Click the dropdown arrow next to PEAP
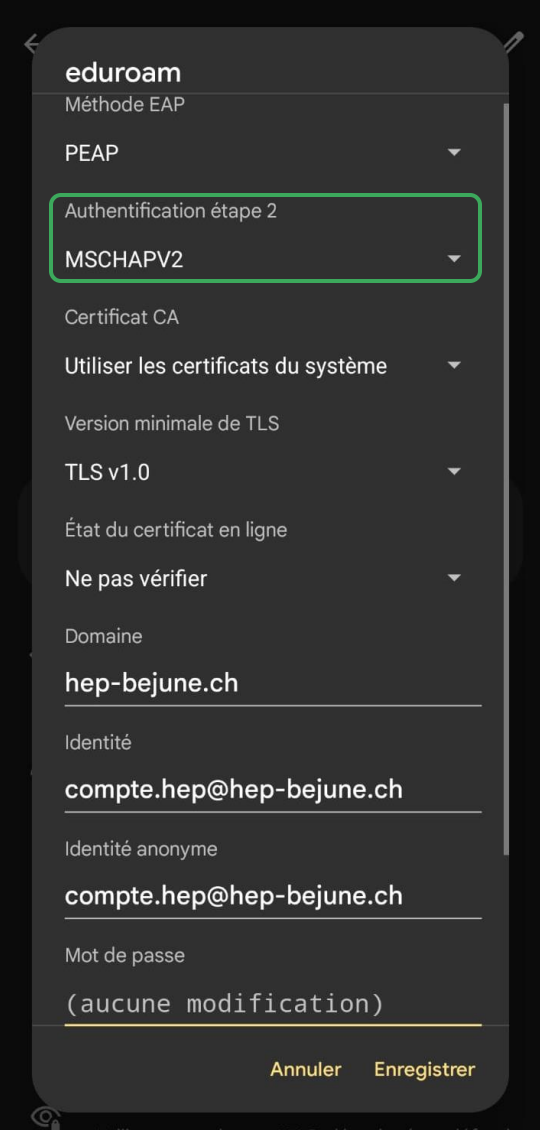This screenshot has height=1130, width=540. pos(453,153)
